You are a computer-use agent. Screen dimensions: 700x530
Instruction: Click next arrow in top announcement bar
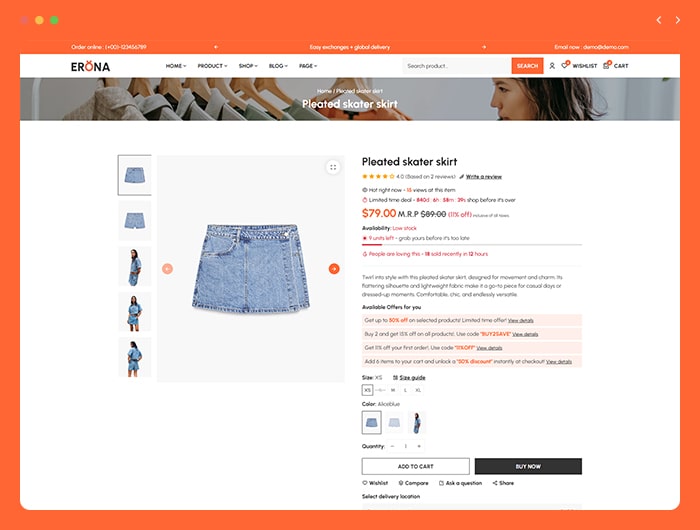484,47
